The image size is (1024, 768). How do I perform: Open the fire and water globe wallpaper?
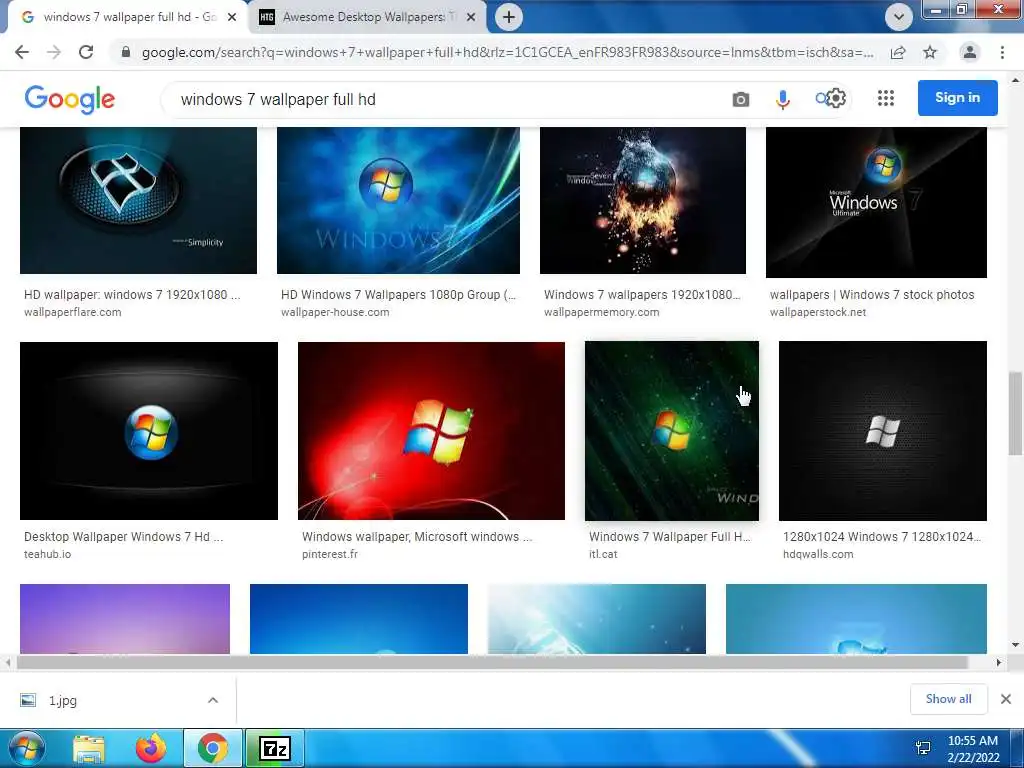coord(643,200)
